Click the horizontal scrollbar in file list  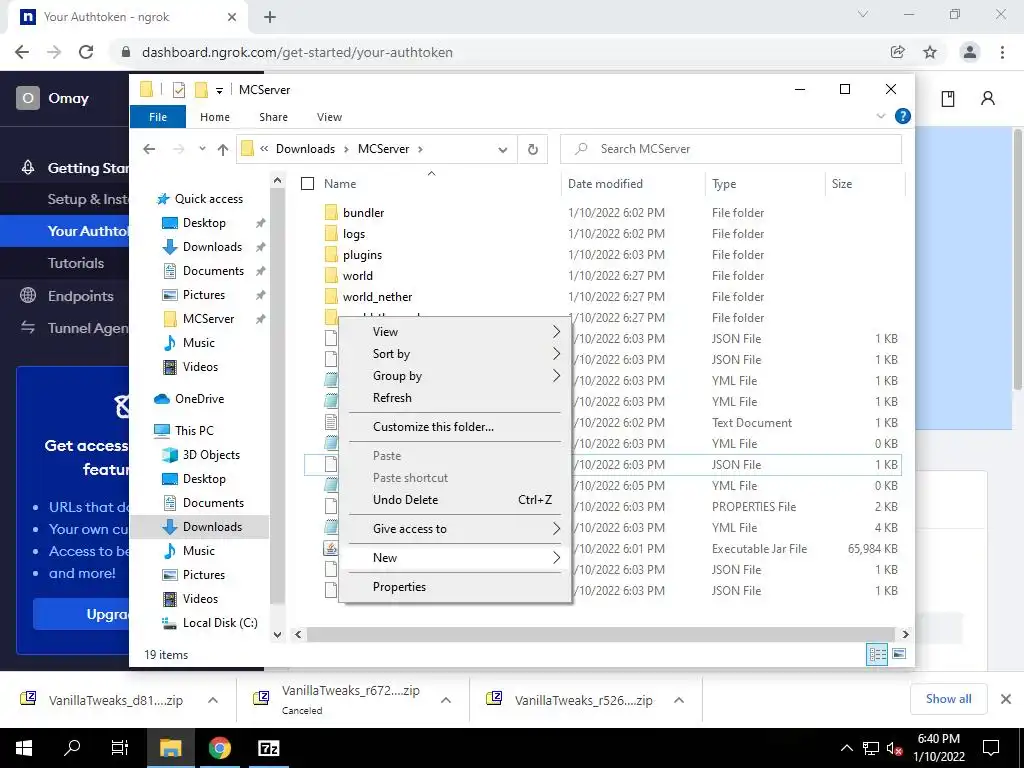tap(600, 634)
